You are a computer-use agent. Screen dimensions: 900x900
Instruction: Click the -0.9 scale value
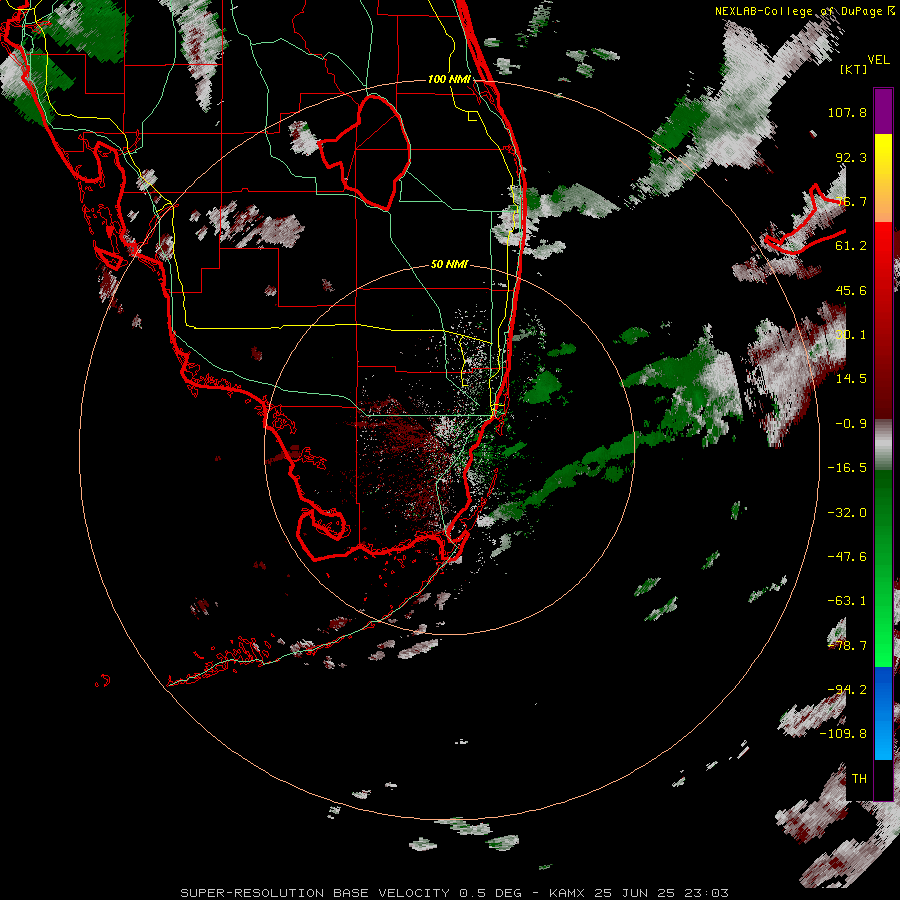coord(851,424)
